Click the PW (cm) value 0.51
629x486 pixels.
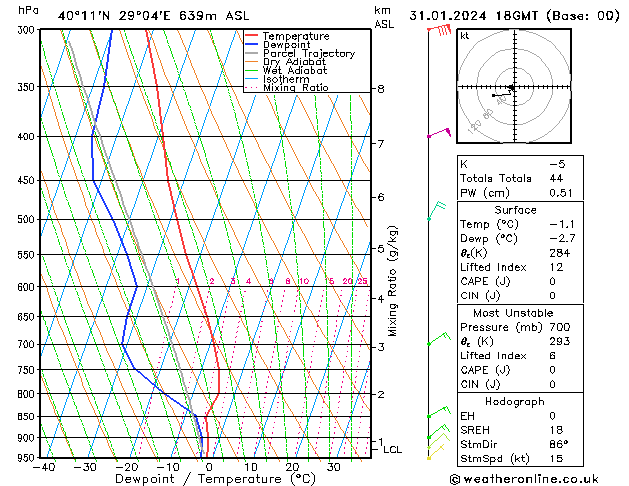click(x=561, y=192)
